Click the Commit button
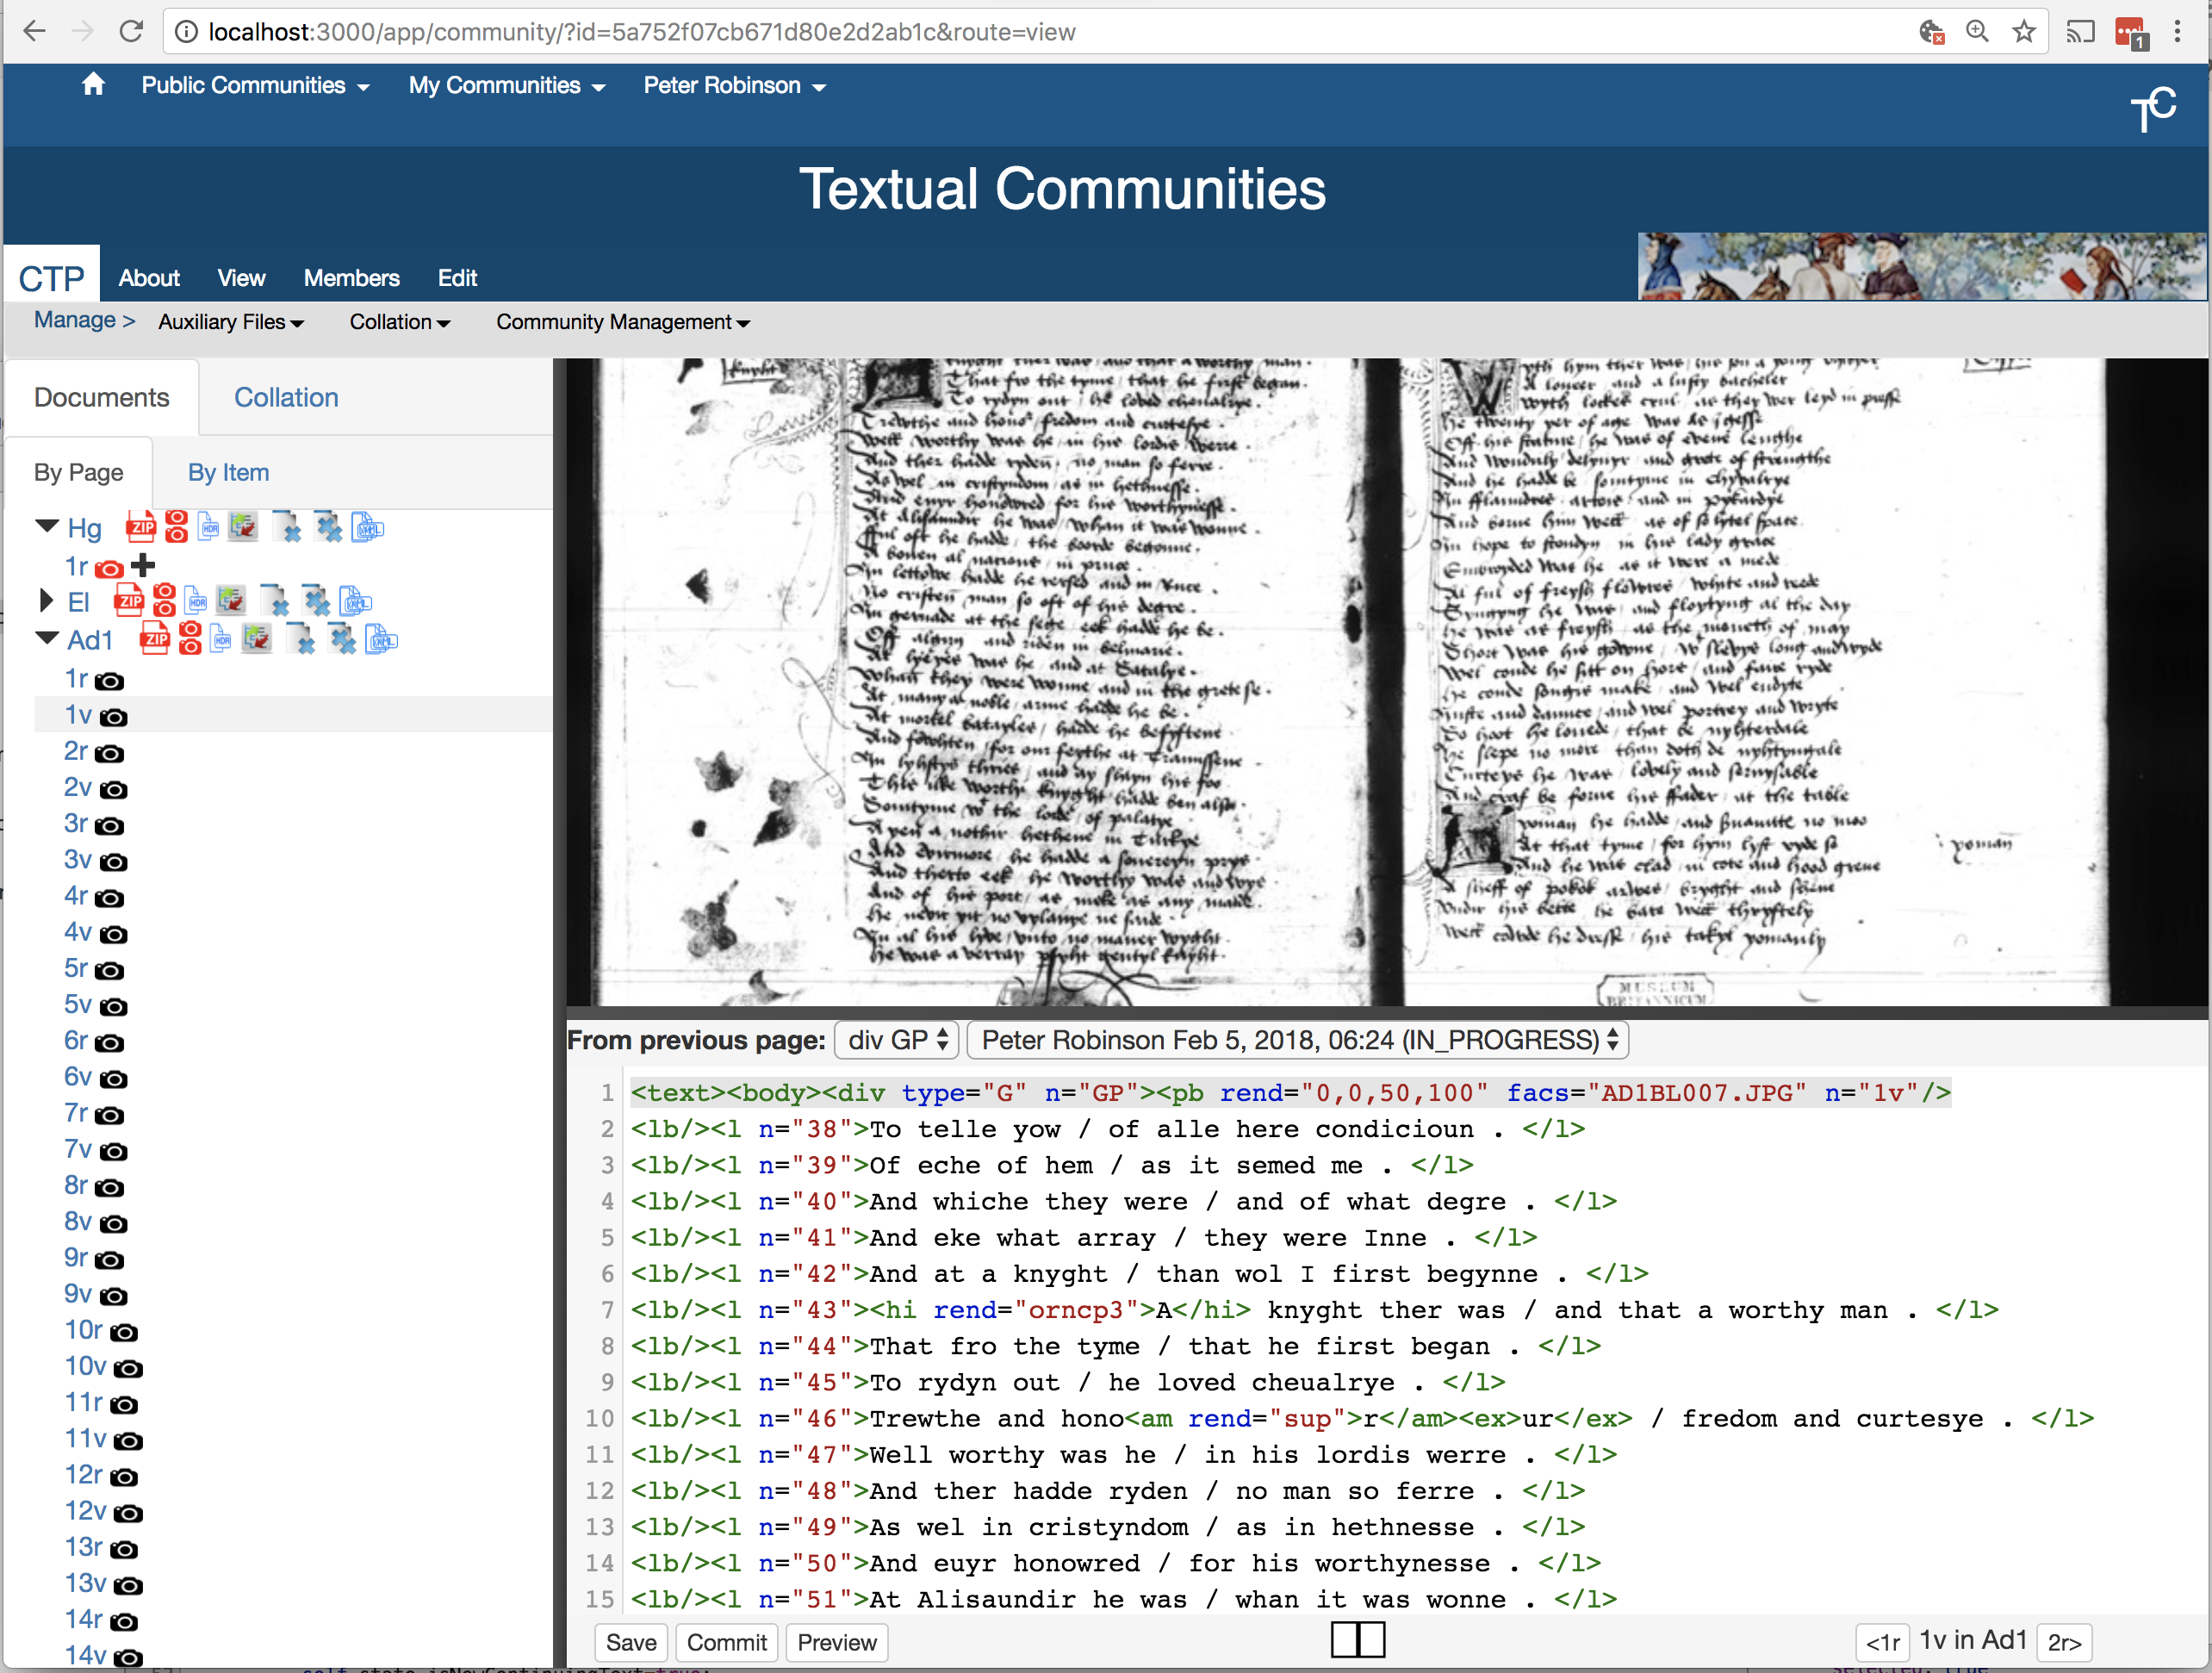The height and width of the screenshot is (1673, 2212). [727, 1642]
